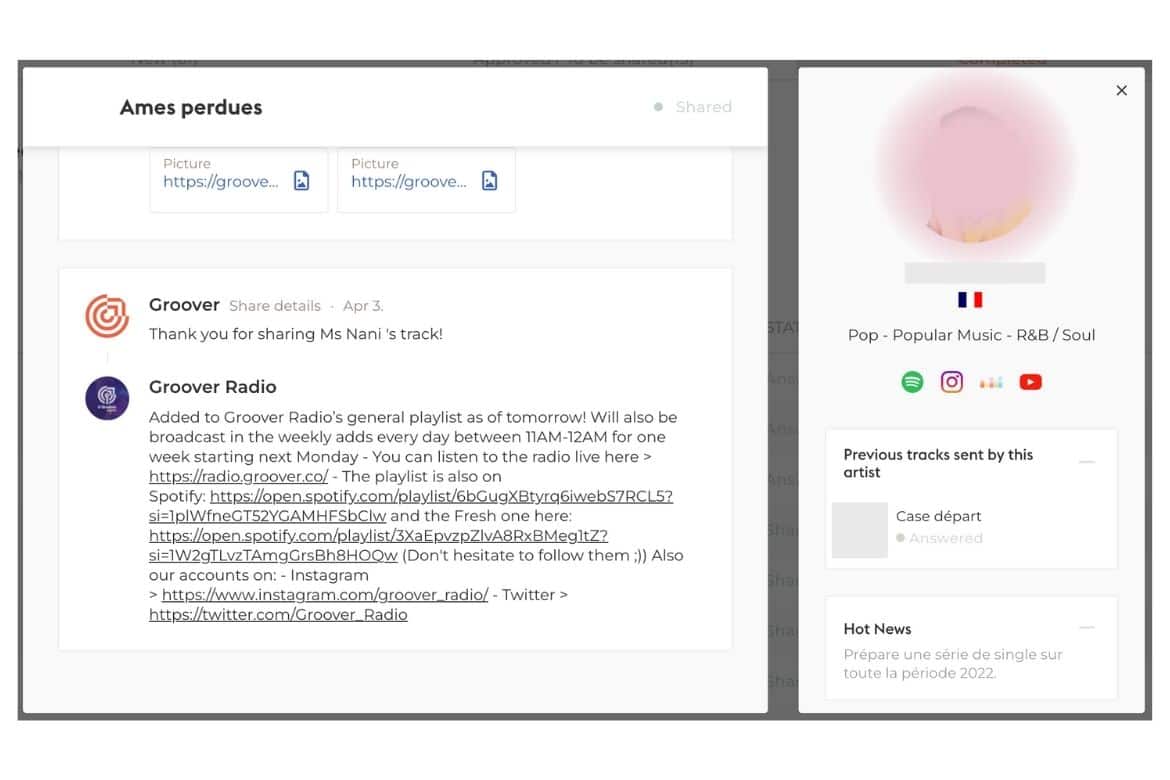Click the second Picture https://groove... link

click(409, 181)
